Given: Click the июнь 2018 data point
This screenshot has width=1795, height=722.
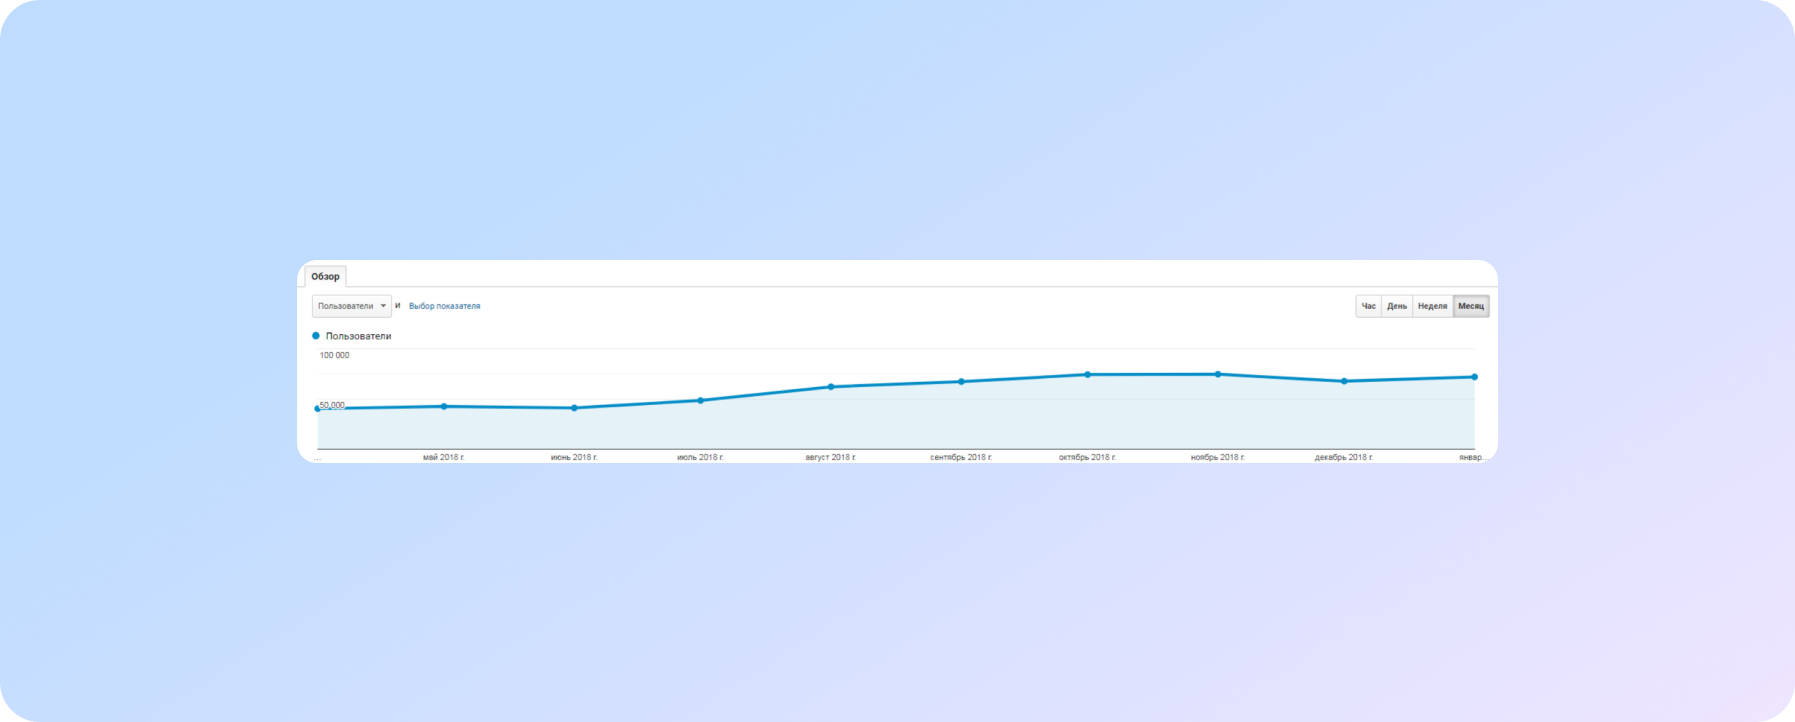Looking at the screenshot, I should pyautogui.click(x=574, y=408).
